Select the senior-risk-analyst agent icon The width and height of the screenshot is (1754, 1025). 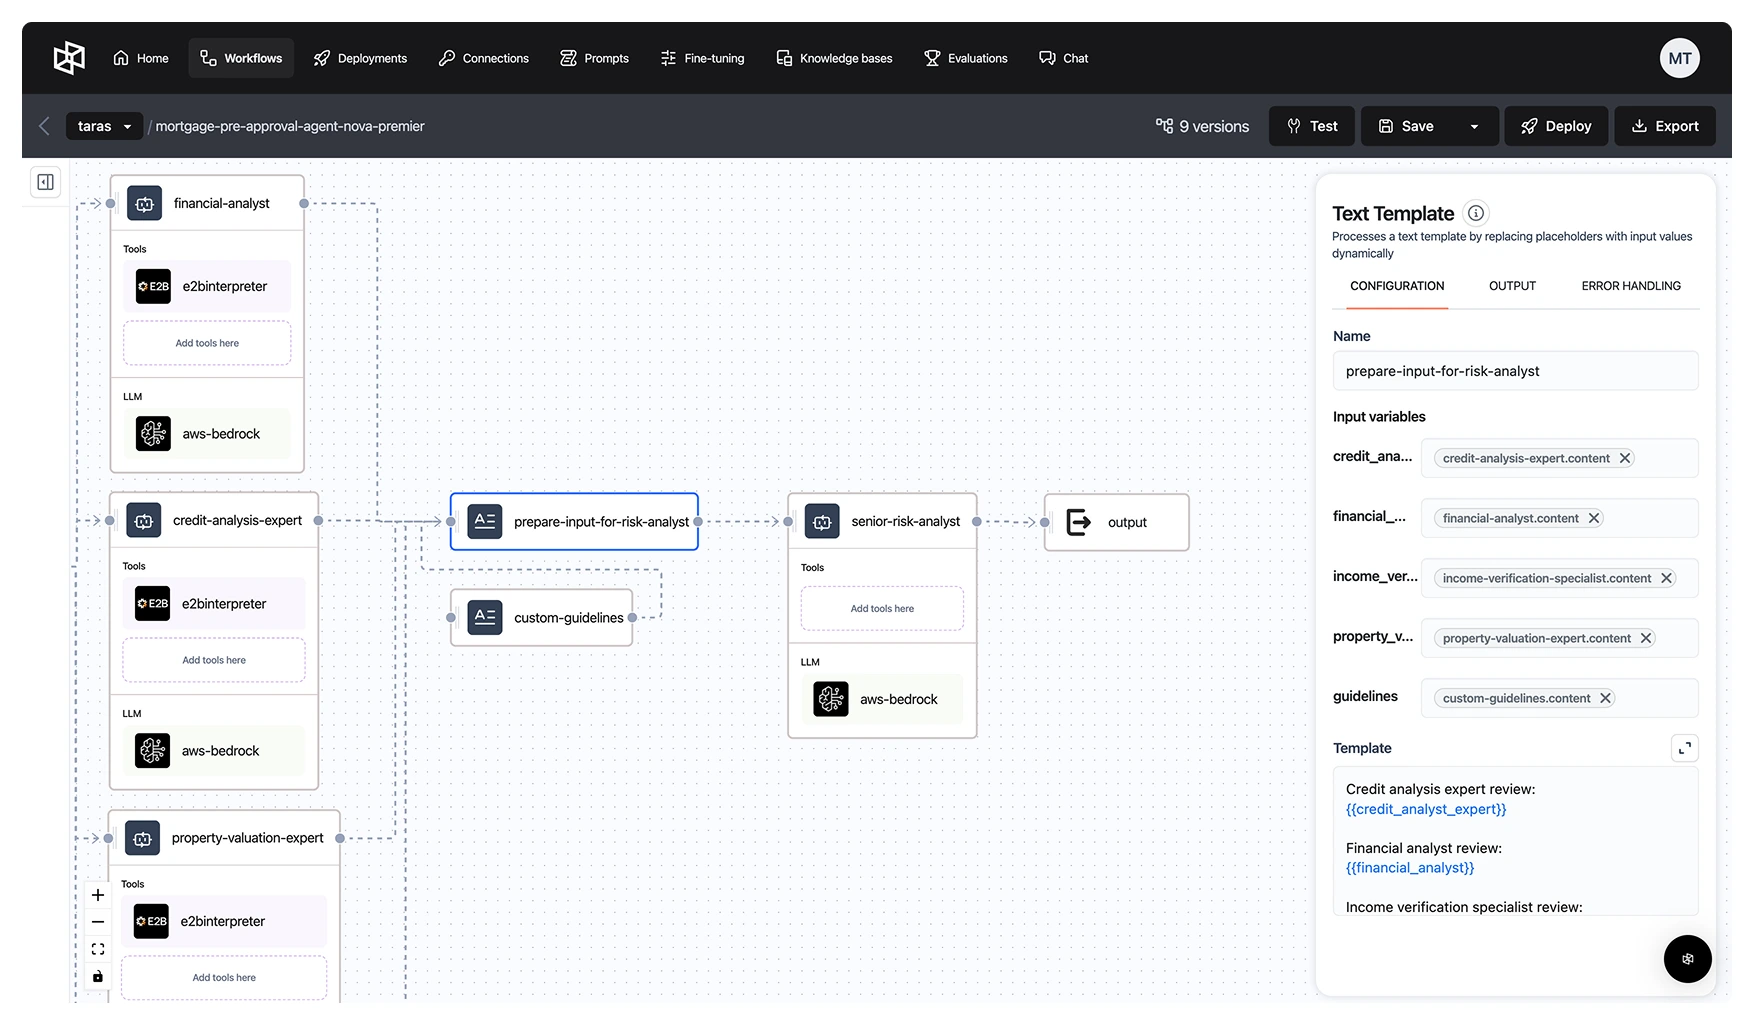pyautogui.click(x=822, y=521)
